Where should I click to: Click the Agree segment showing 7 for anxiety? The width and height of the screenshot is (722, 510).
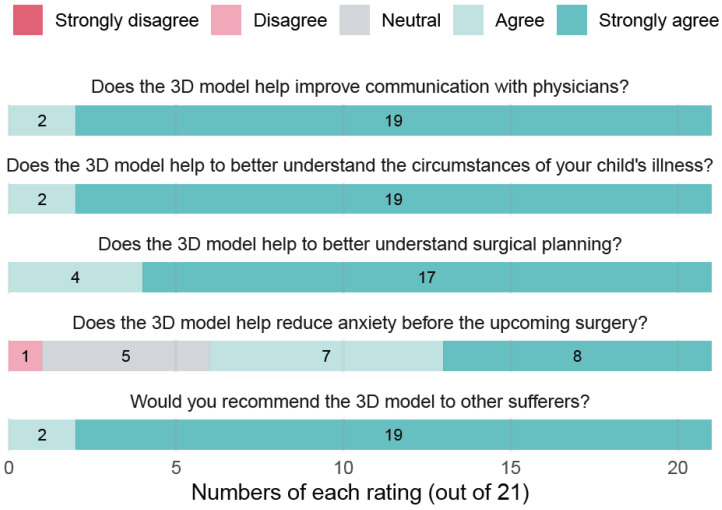coord(326,356)
